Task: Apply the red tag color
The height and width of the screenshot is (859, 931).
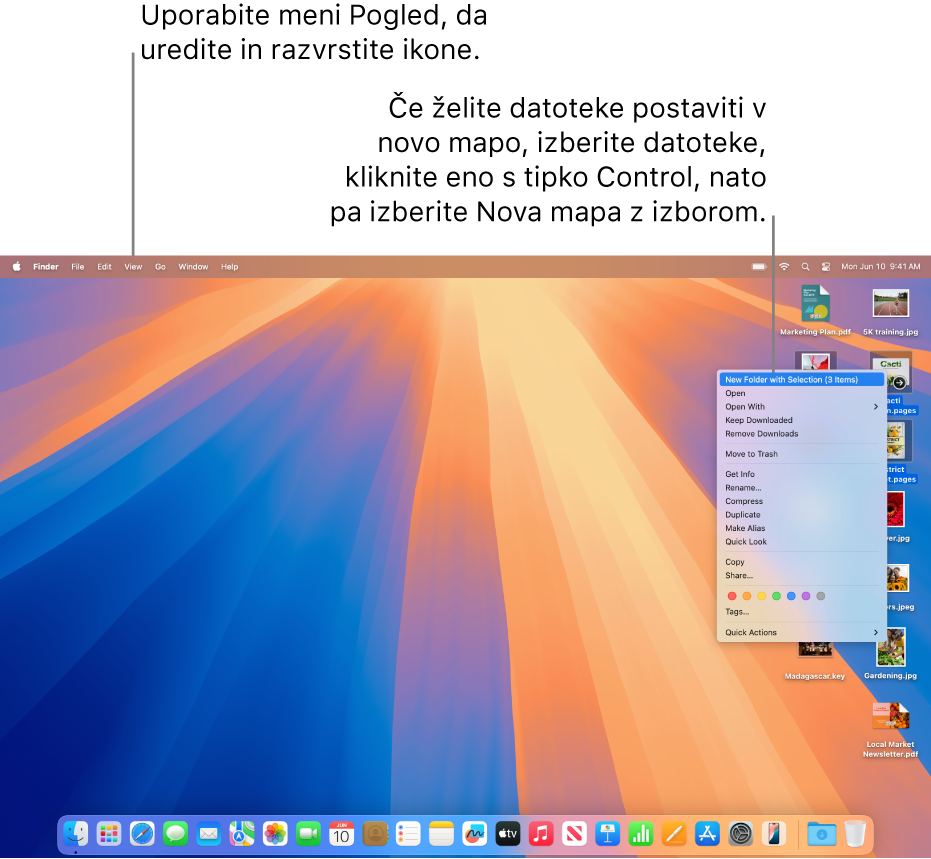Action: click(x=732, y=596)
